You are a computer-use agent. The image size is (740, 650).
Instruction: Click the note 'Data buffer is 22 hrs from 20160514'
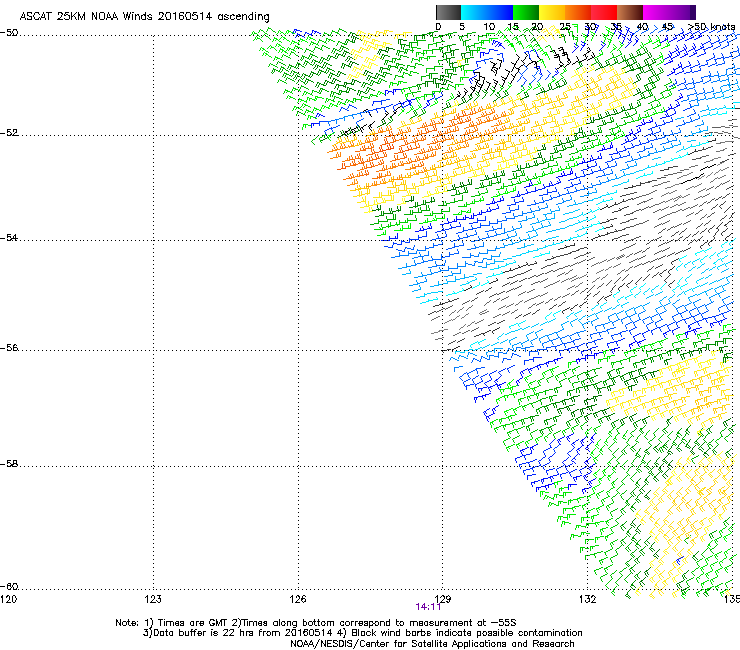pyautogui.click(x=243, y=633)
